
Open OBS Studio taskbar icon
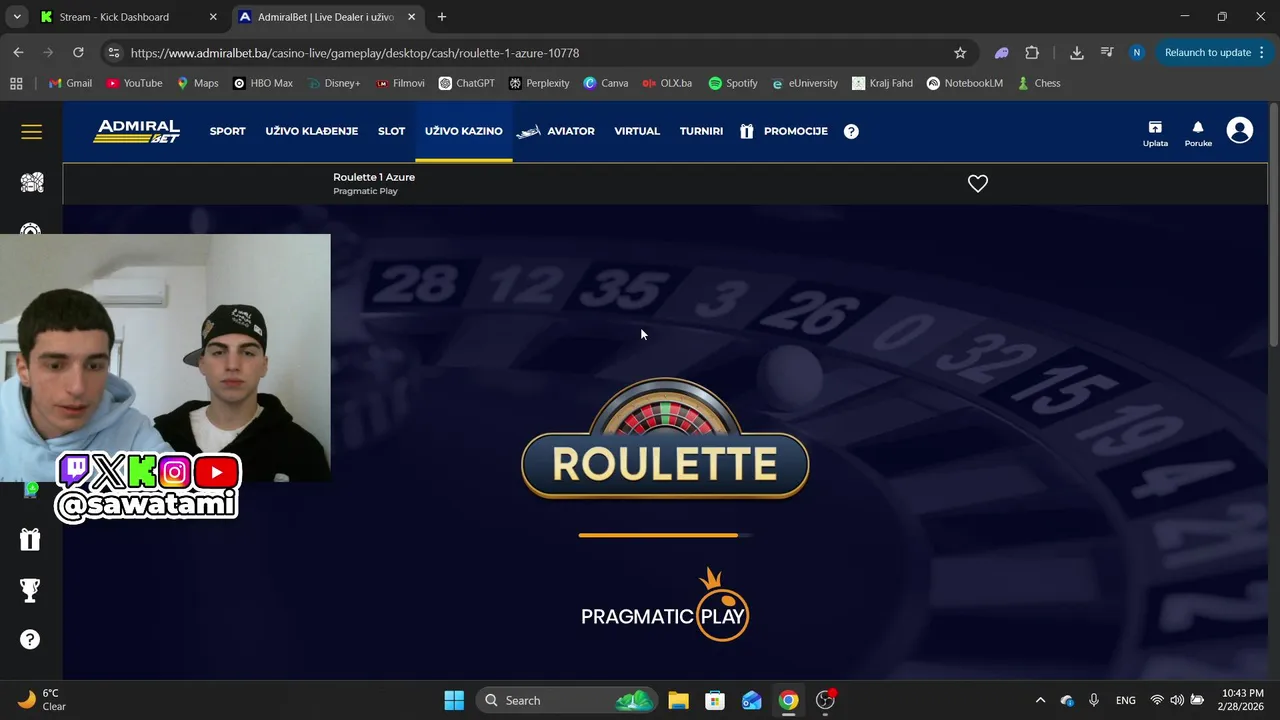825,700
